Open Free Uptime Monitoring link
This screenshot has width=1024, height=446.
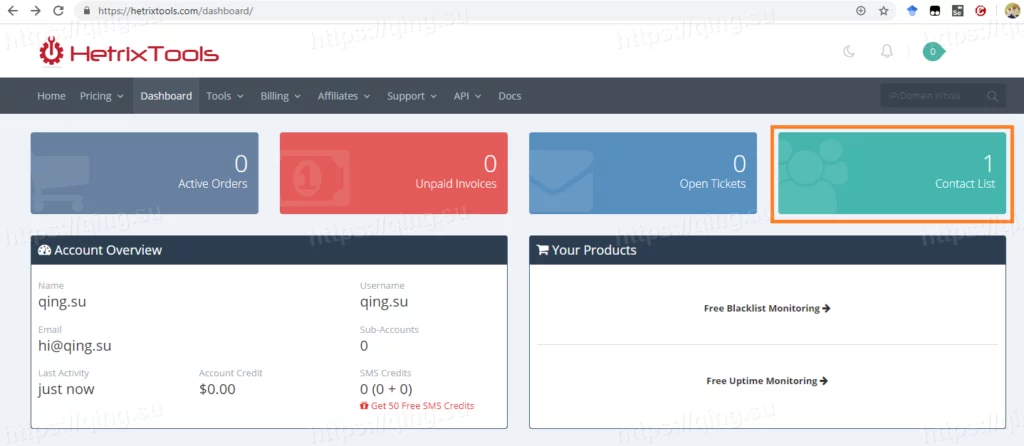pos(767,381)
